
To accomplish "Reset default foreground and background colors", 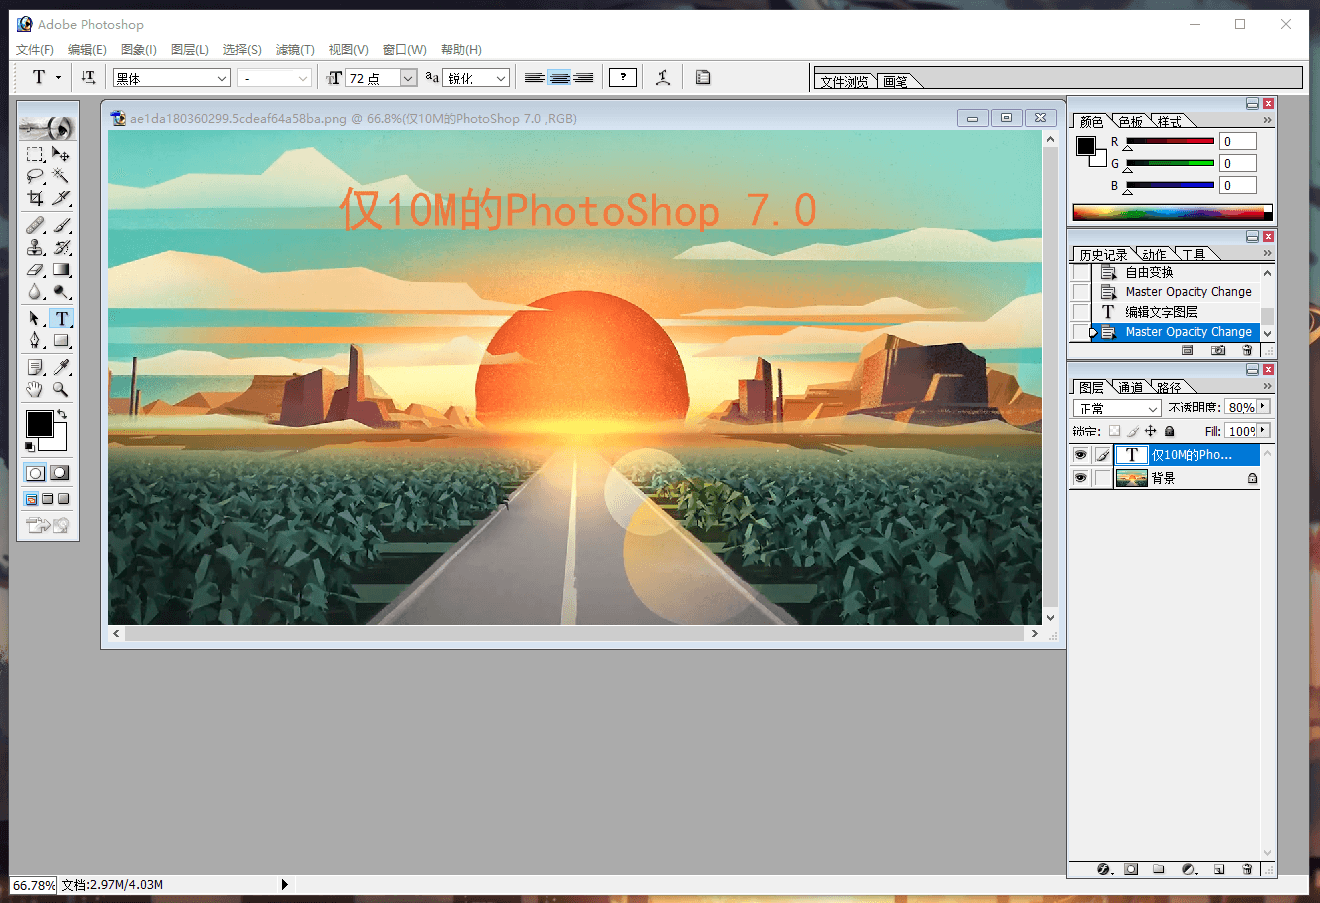I will click(30, 446).
